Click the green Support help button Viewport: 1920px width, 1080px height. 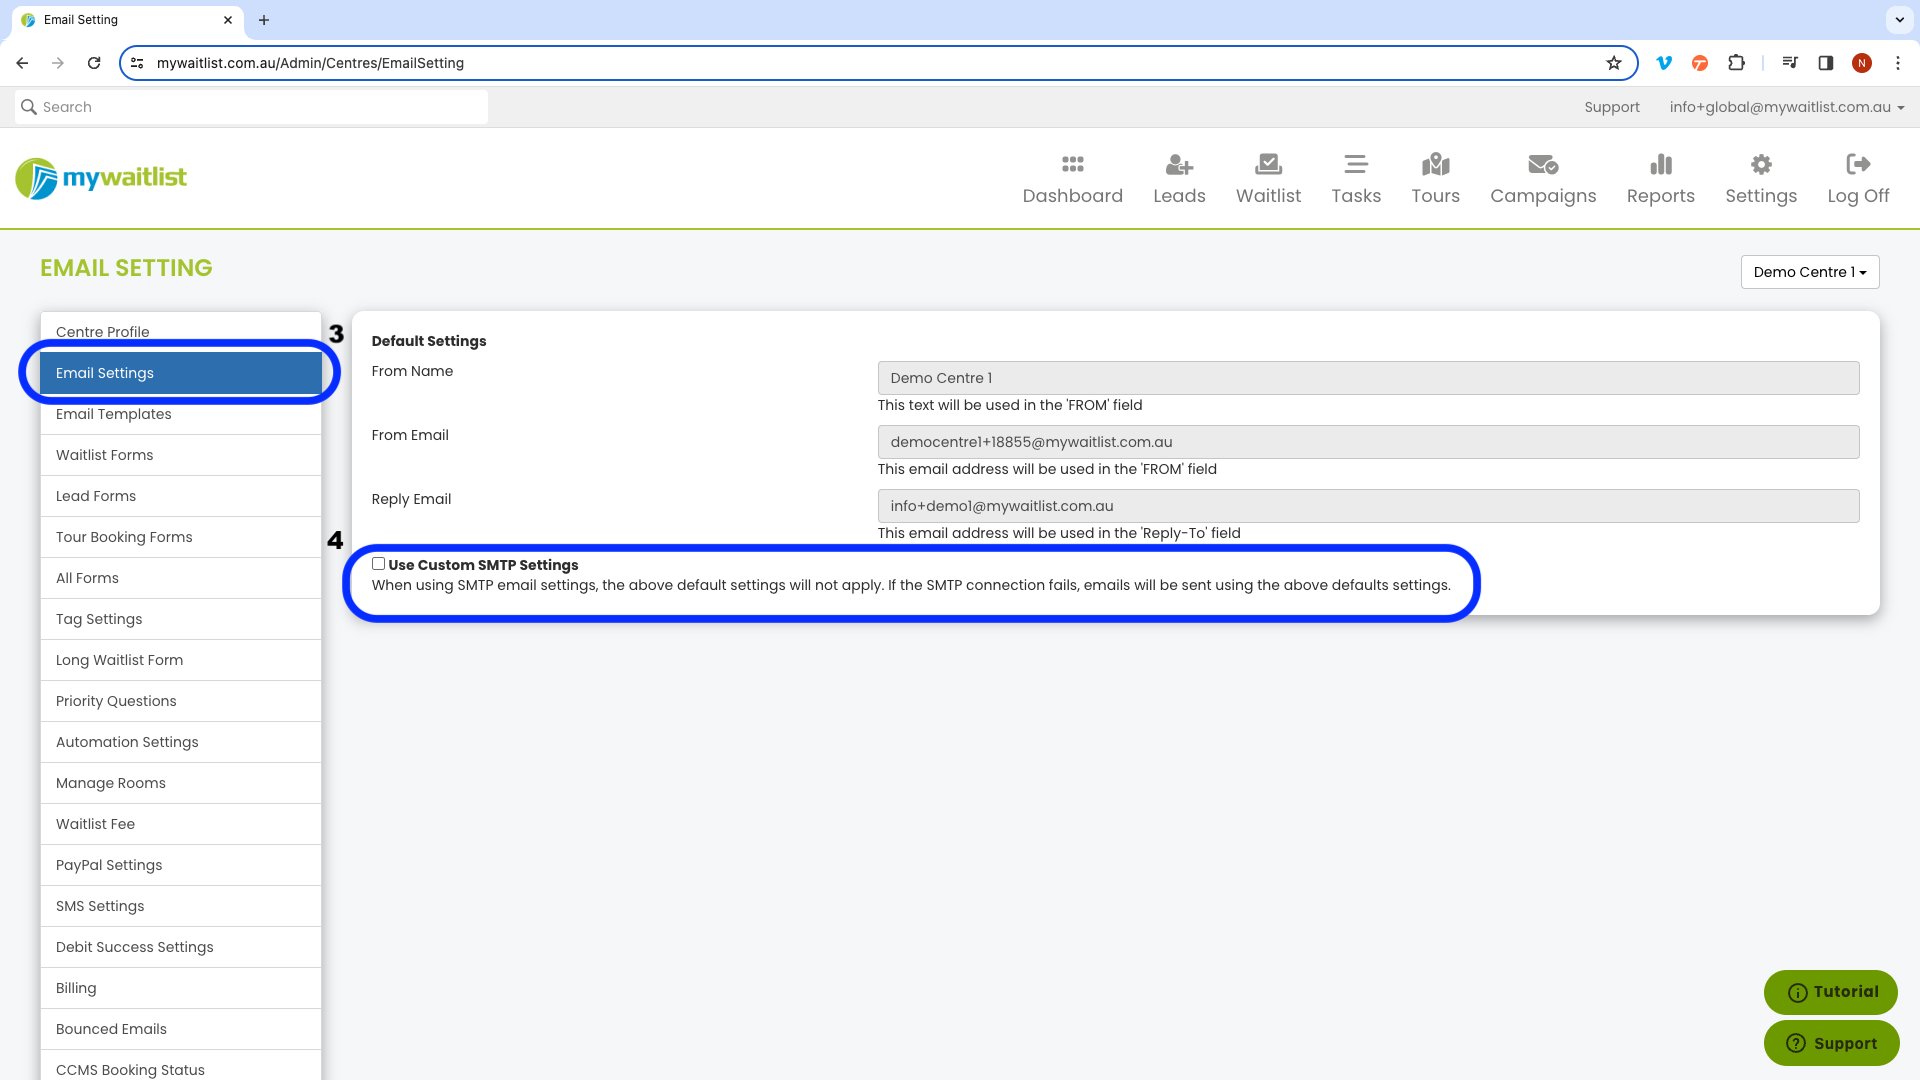1830,1043
